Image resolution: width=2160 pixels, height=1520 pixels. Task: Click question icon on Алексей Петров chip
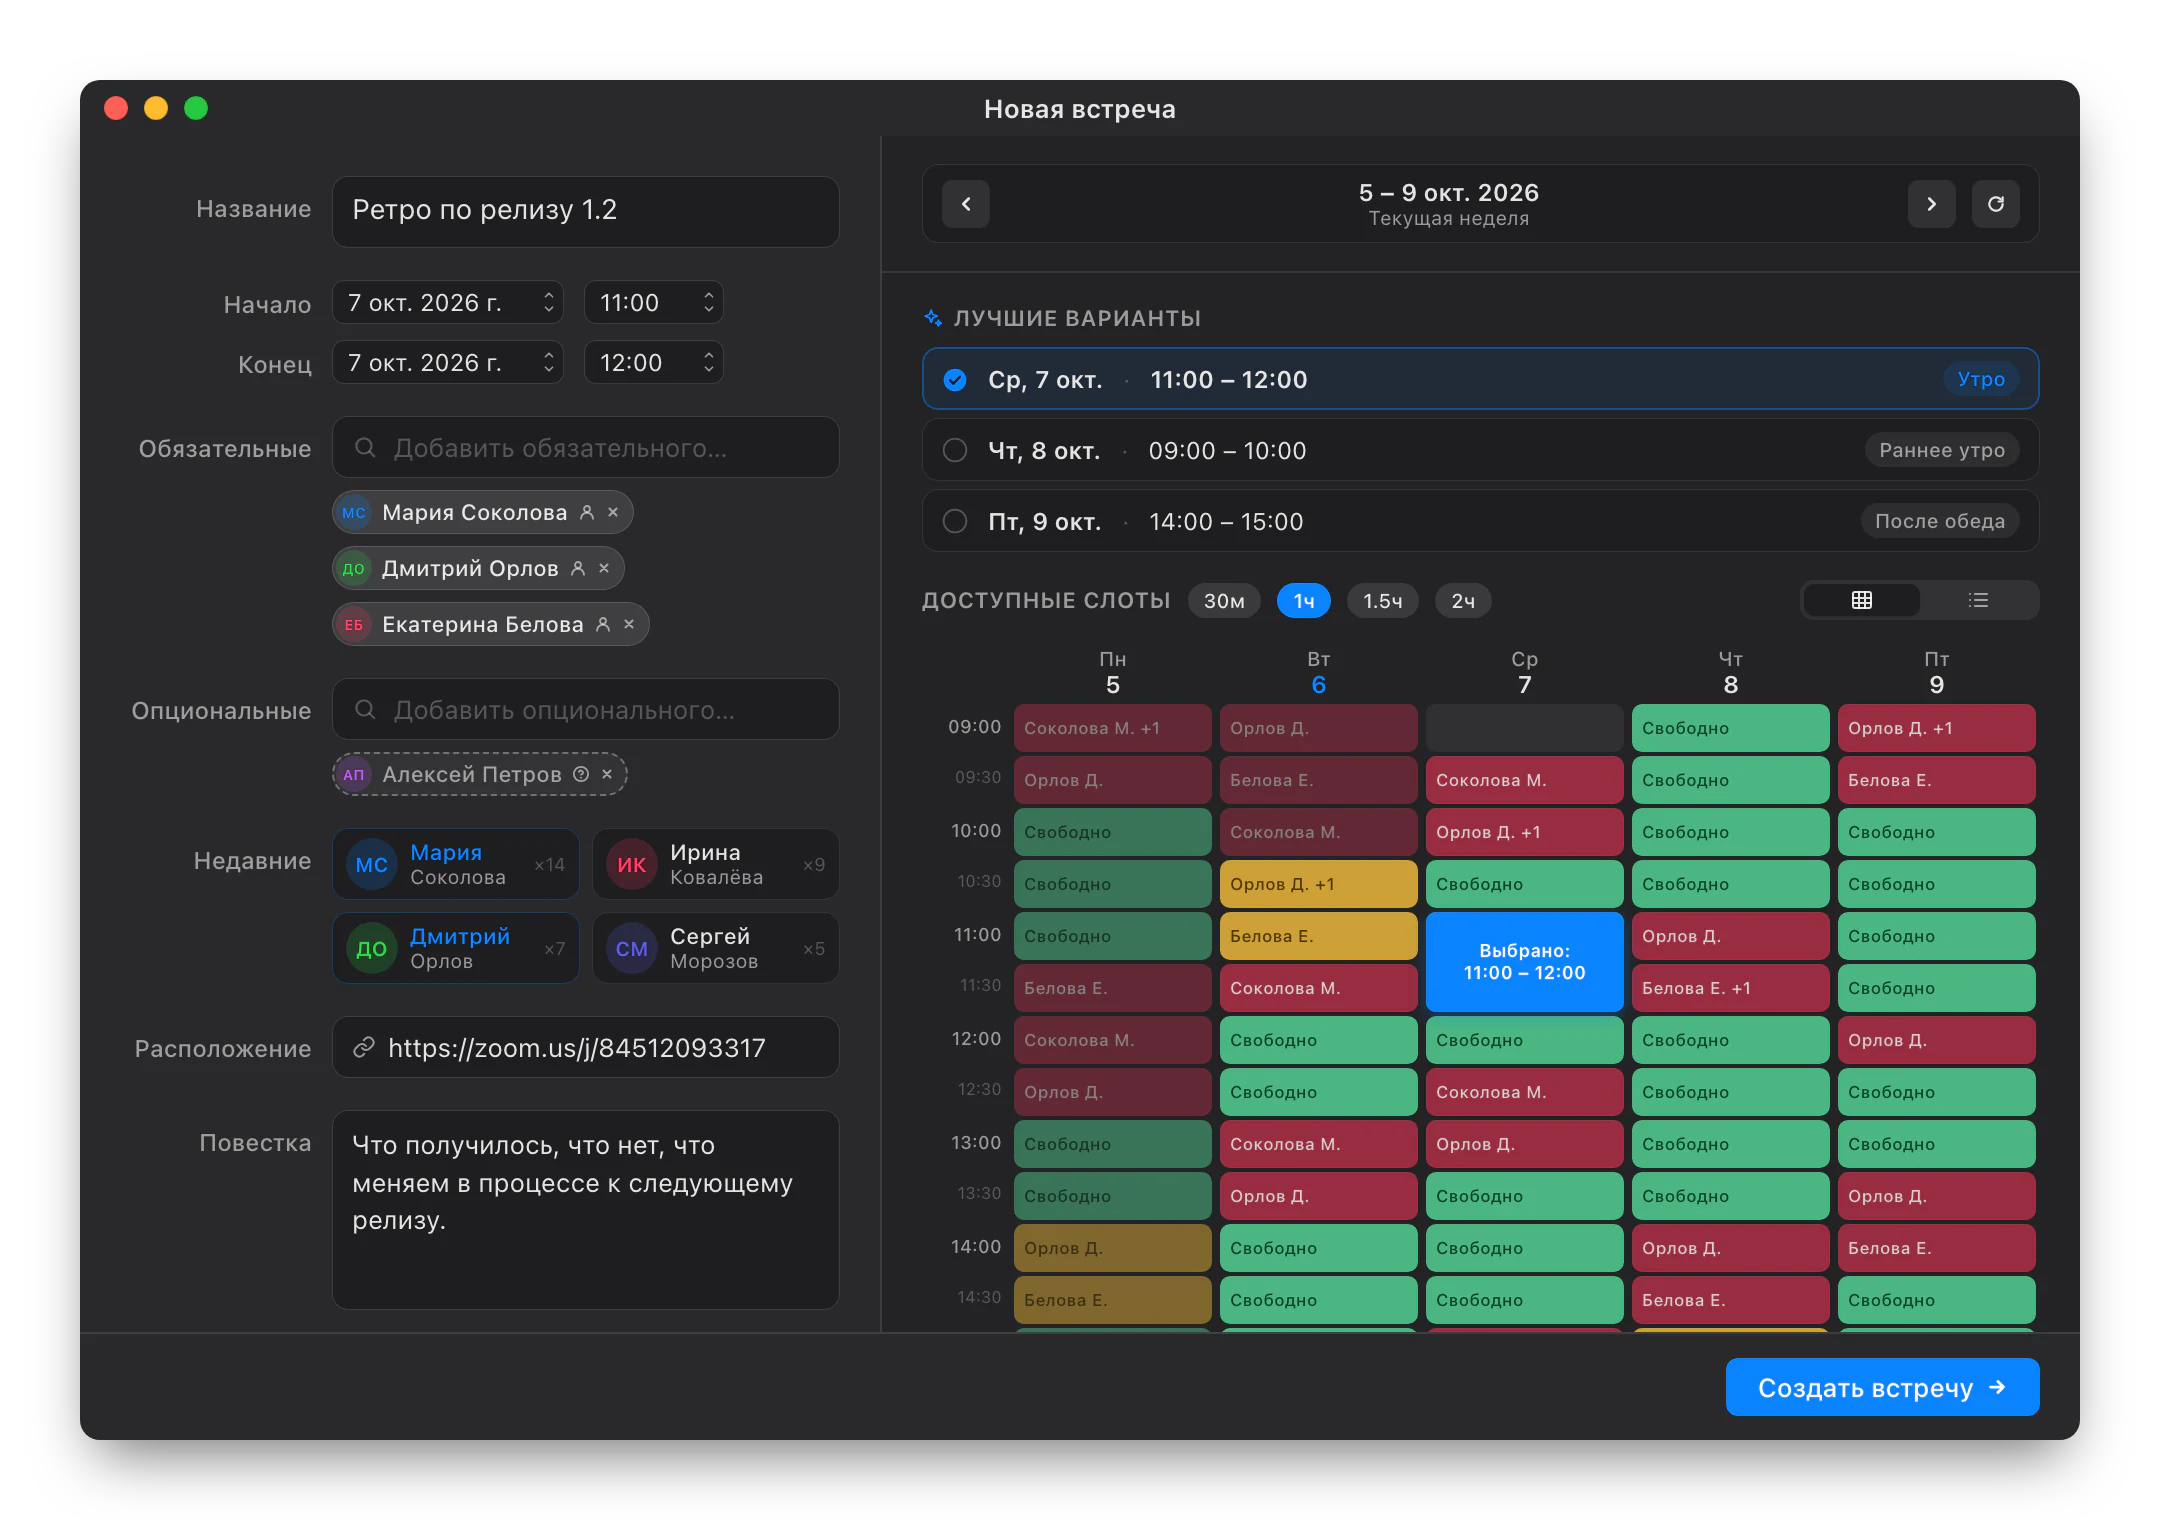tap(581, 774)
